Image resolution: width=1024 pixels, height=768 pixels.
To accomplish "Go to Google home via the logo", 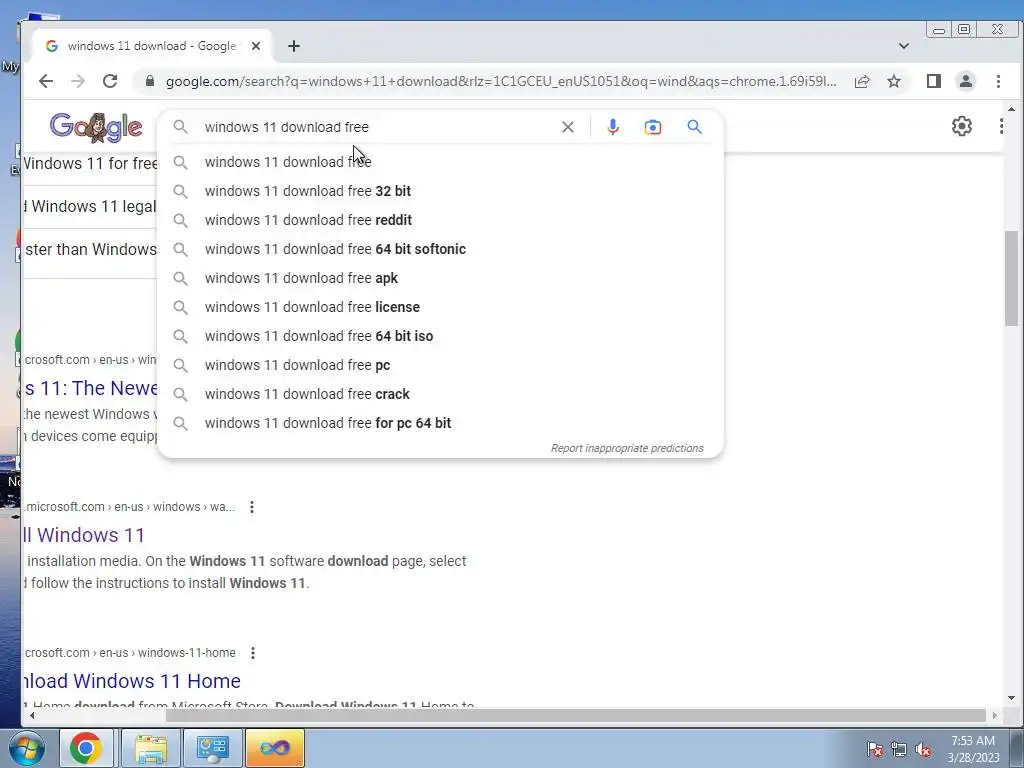I will (x=96, y=127).
